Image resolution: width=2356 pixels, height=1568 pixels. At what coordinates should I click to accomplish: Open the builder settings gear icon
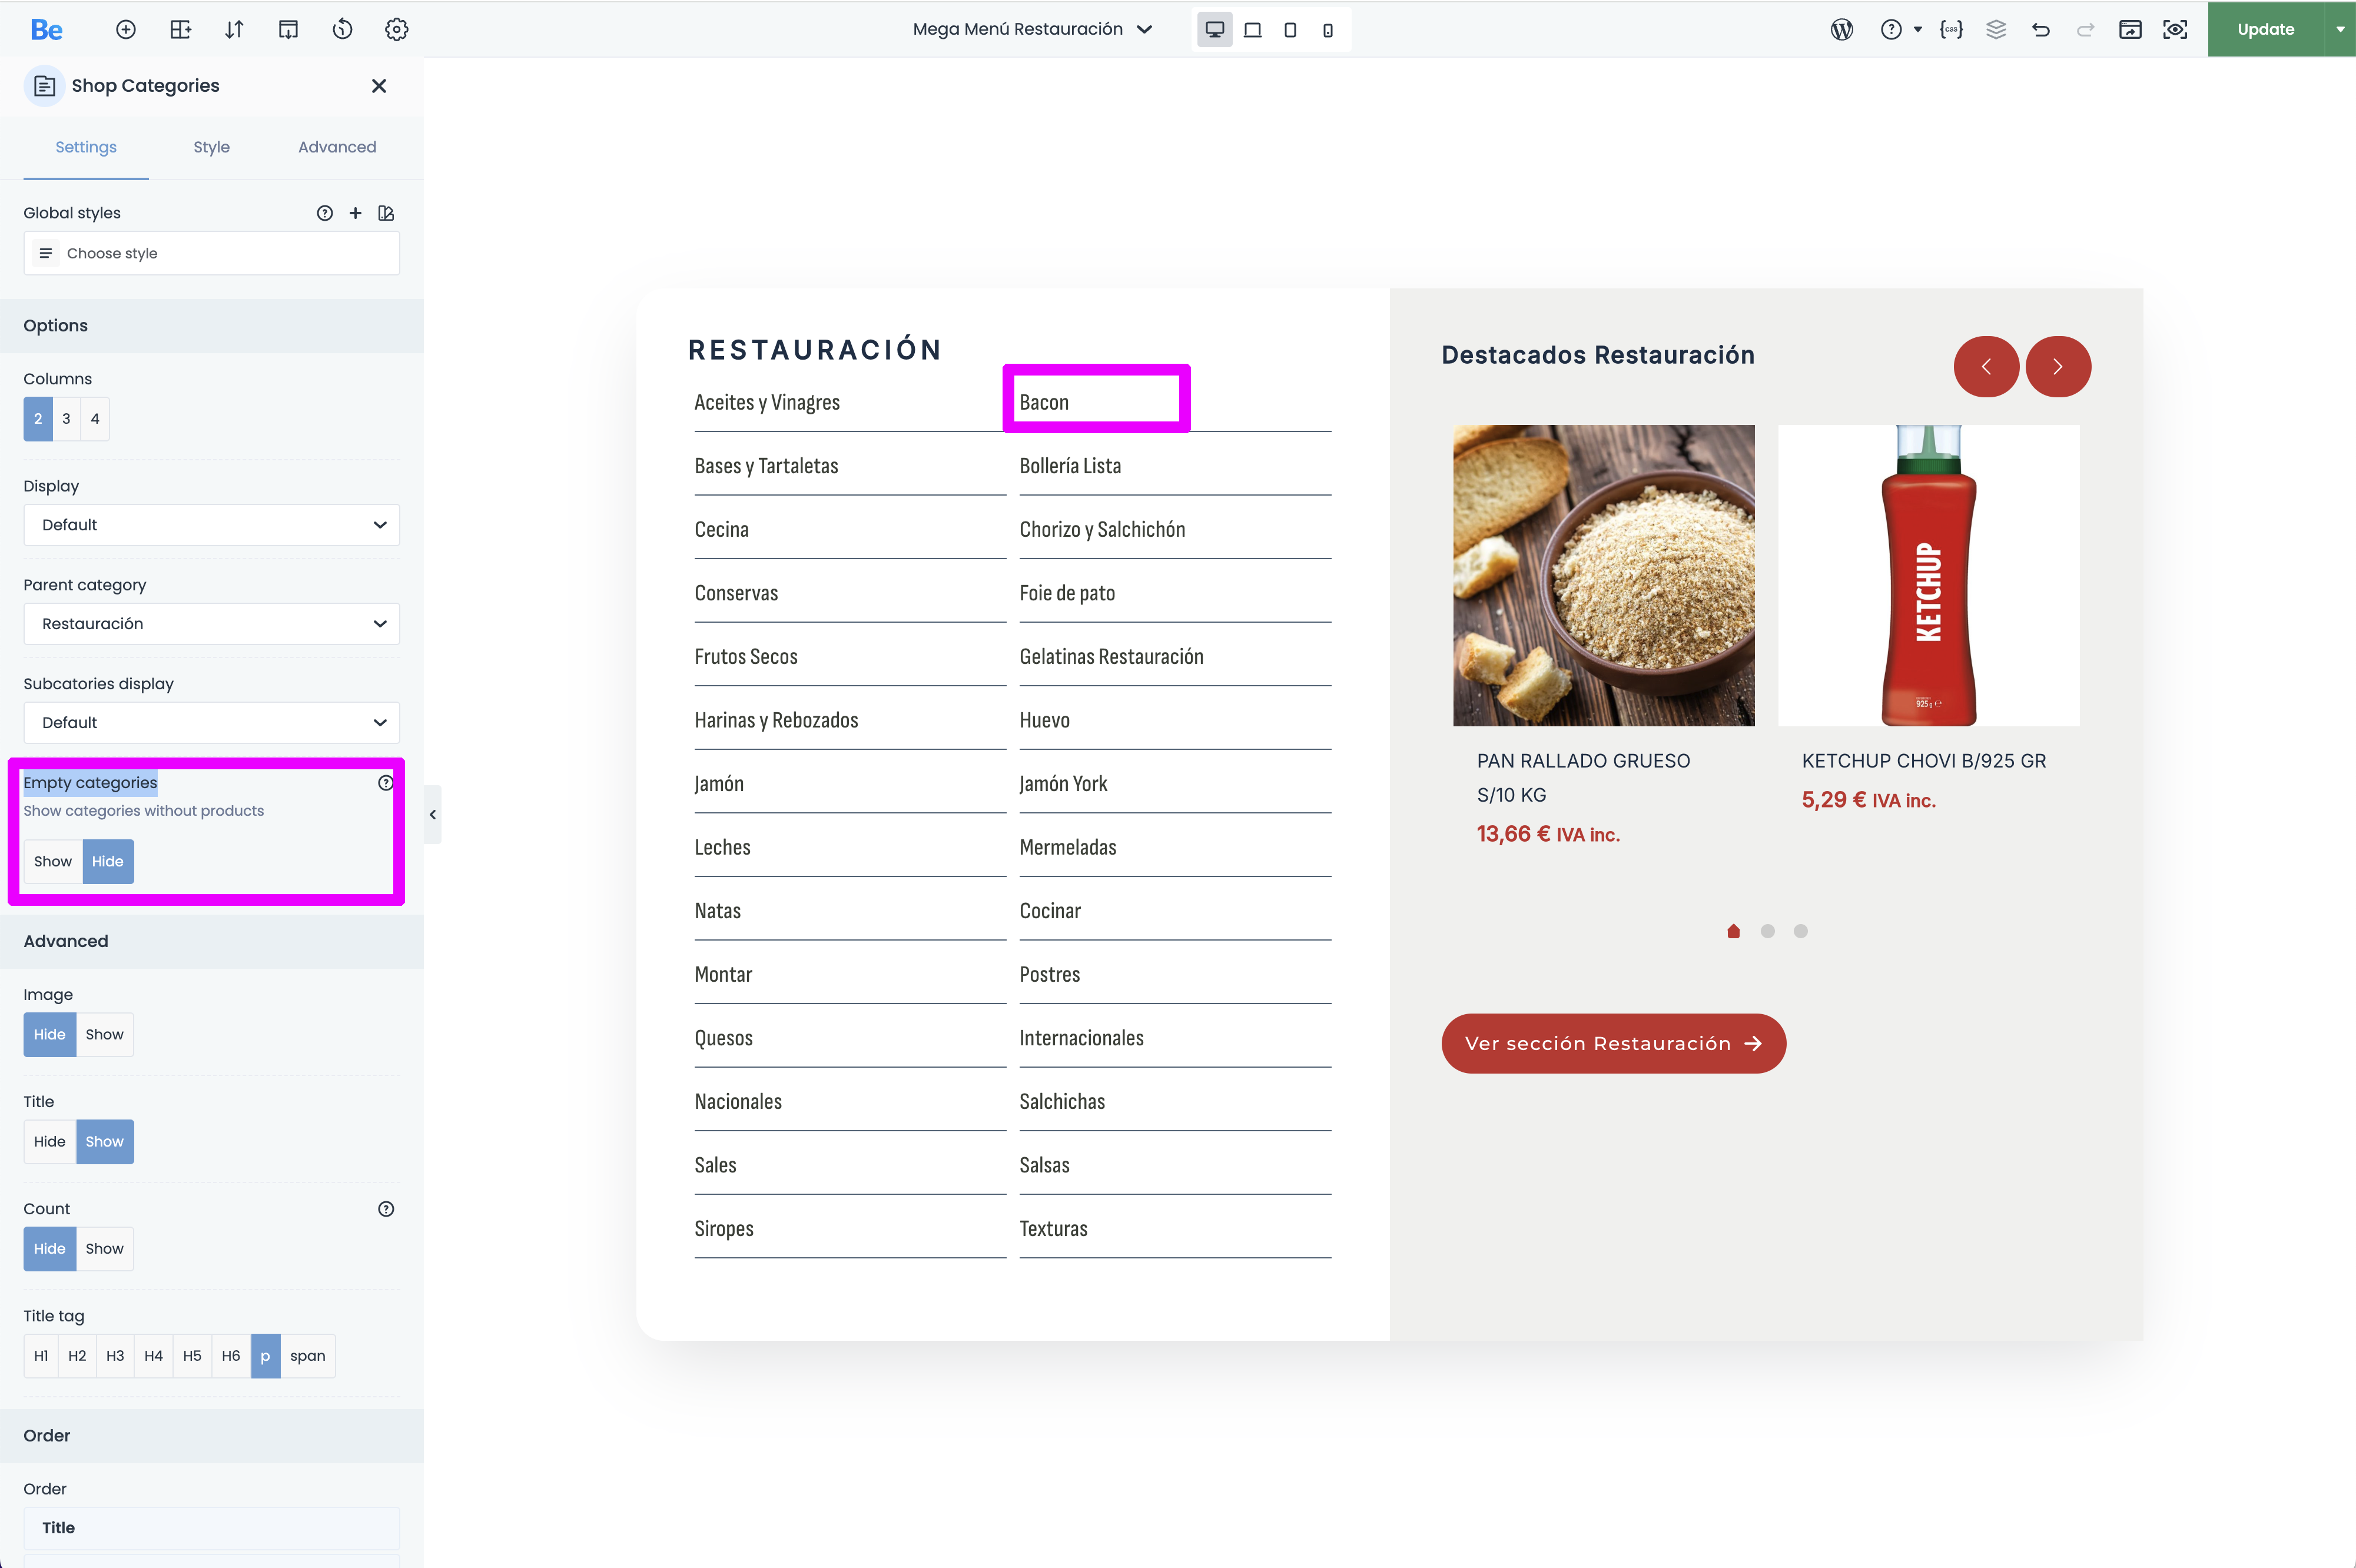point(396,29)
